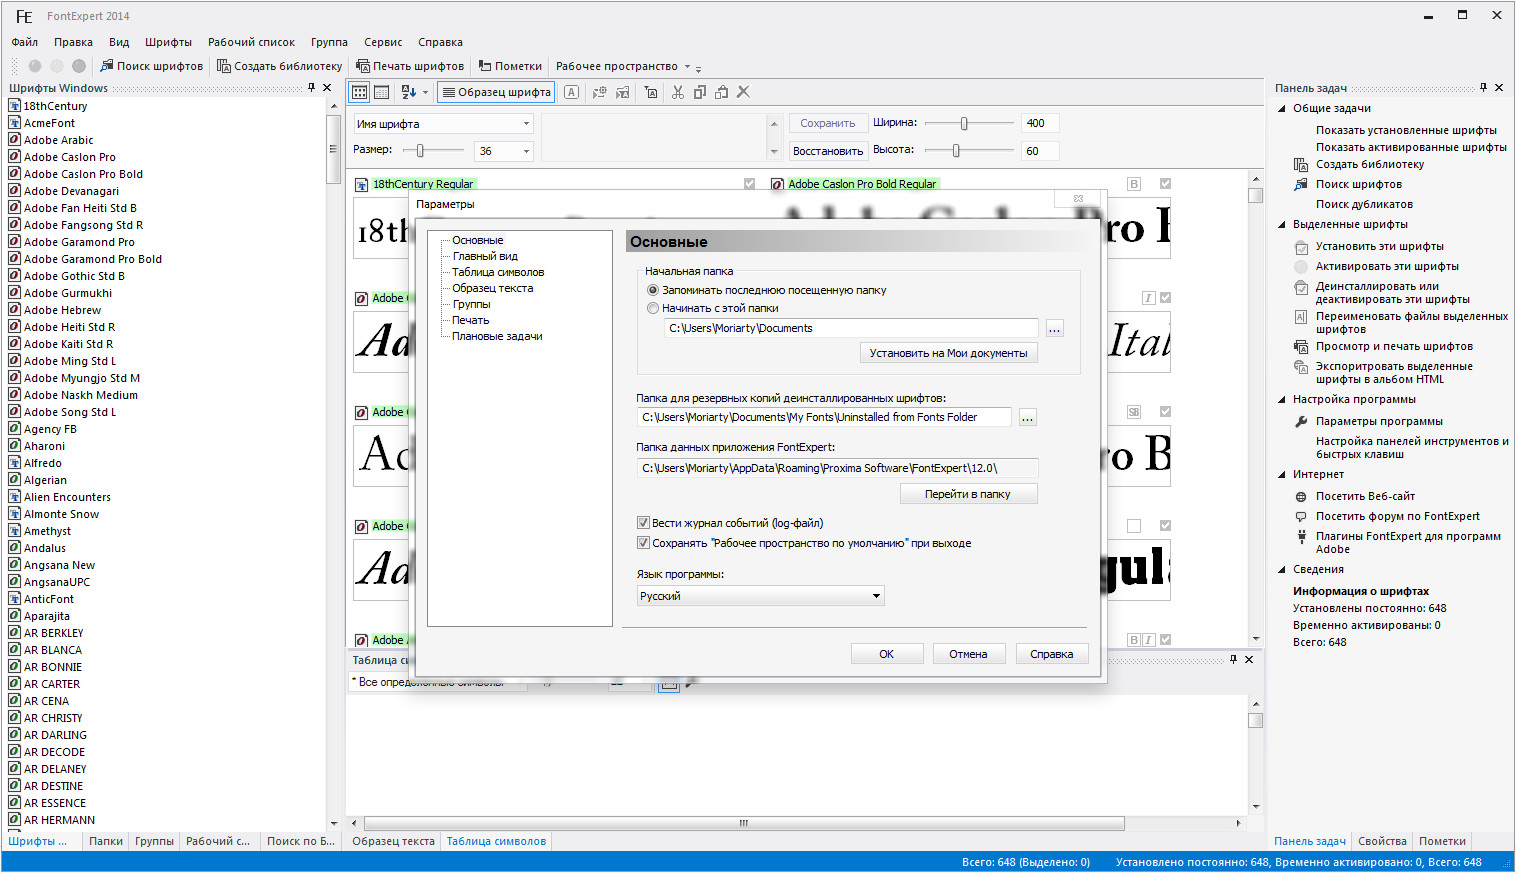Image resolution: width=1516 pixels, height=873 pixels.
Task: Click the delete X icon in fonts toolbar
Action: [743, 92]
